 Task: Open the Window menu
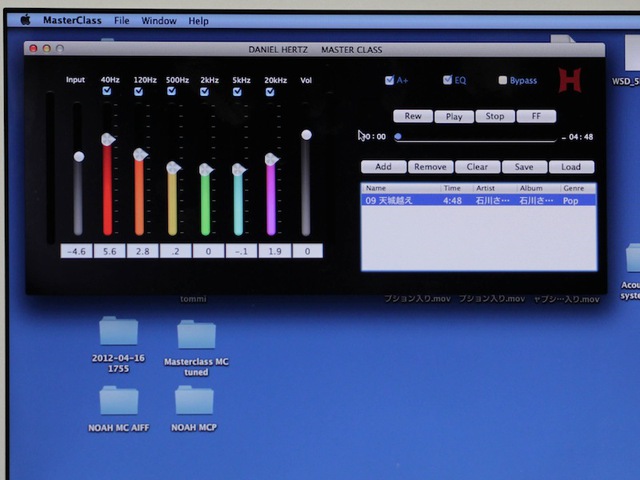coord(159,20)
